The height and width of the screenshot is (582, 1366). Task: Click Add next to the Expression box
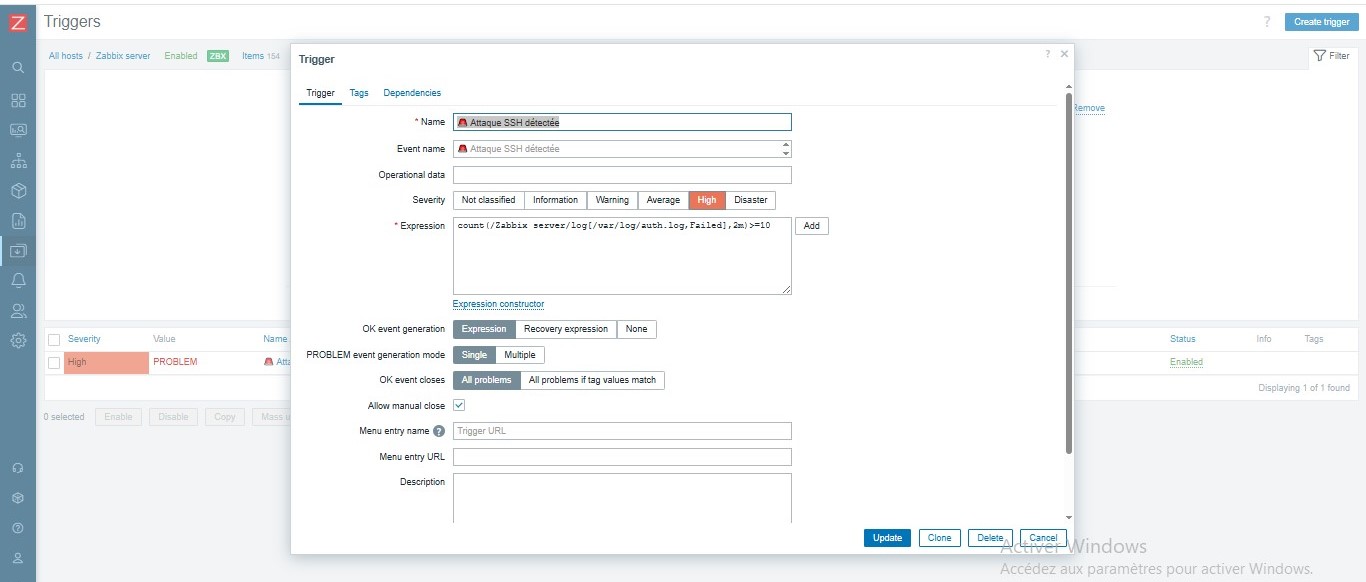tap(812, 226)
